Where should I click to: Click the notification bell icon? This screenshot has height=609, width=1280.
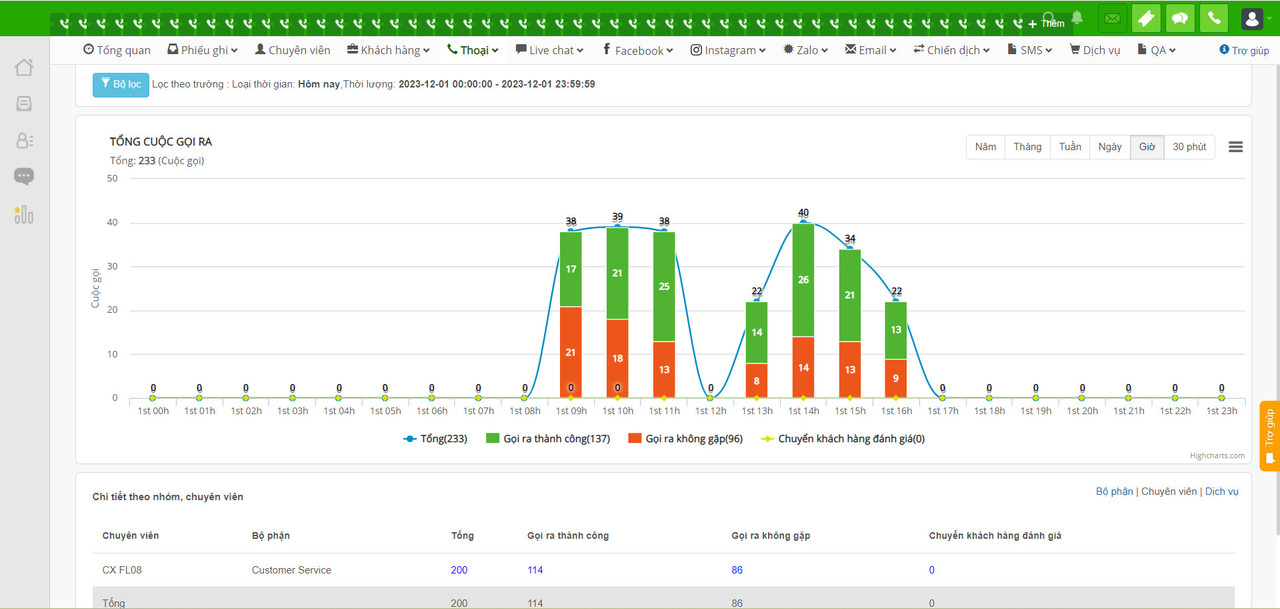point(1077,18)
